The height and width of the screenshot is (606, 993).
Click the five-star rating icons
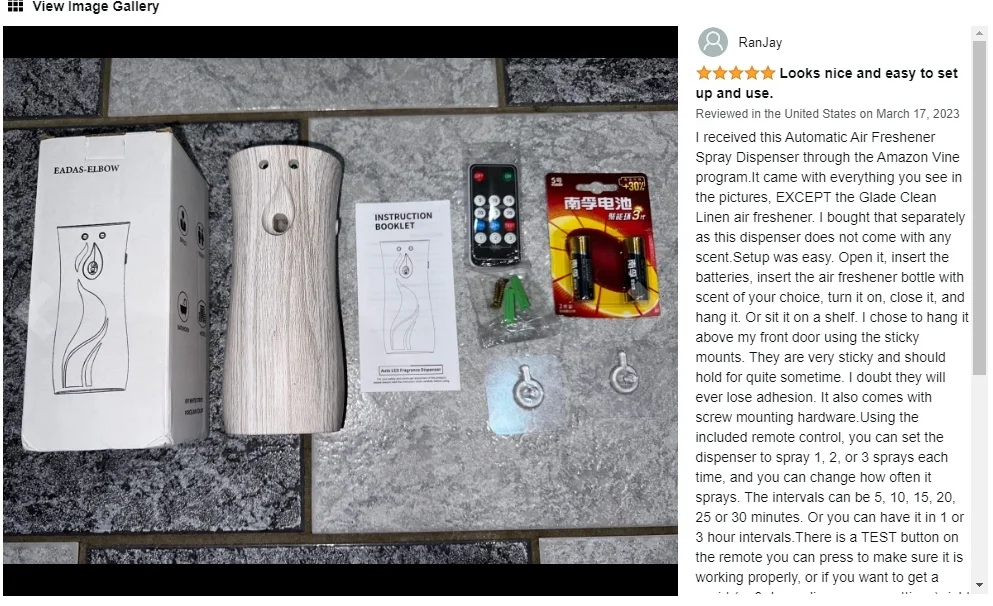pyautogui.click(x=736, y=73)
